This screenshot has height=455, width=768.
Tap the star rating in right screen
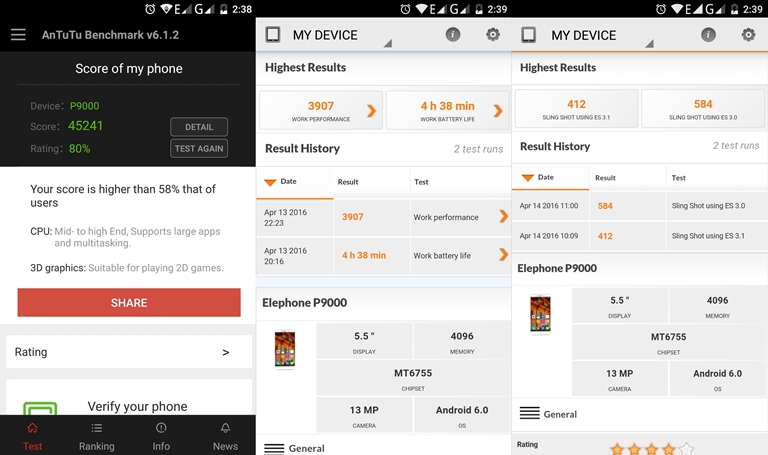point(651,449)
